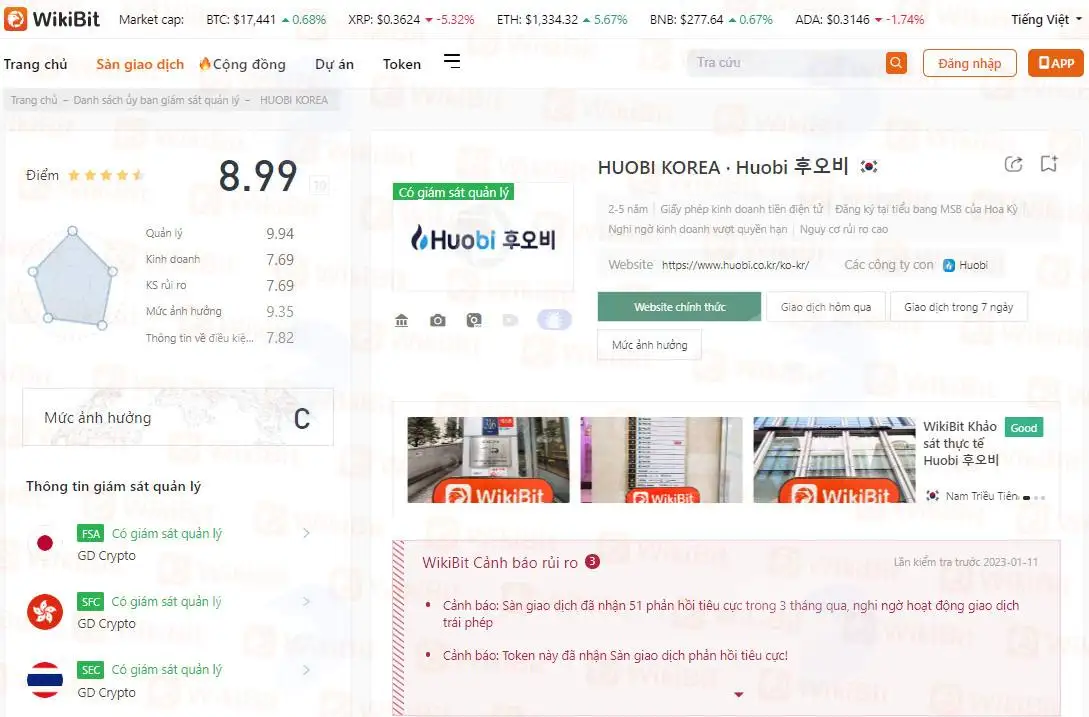Viewport: 1089px width, 717px height.
Task: Click the Nguy cơ rủi ro cao tag
Action: (844, 229)
